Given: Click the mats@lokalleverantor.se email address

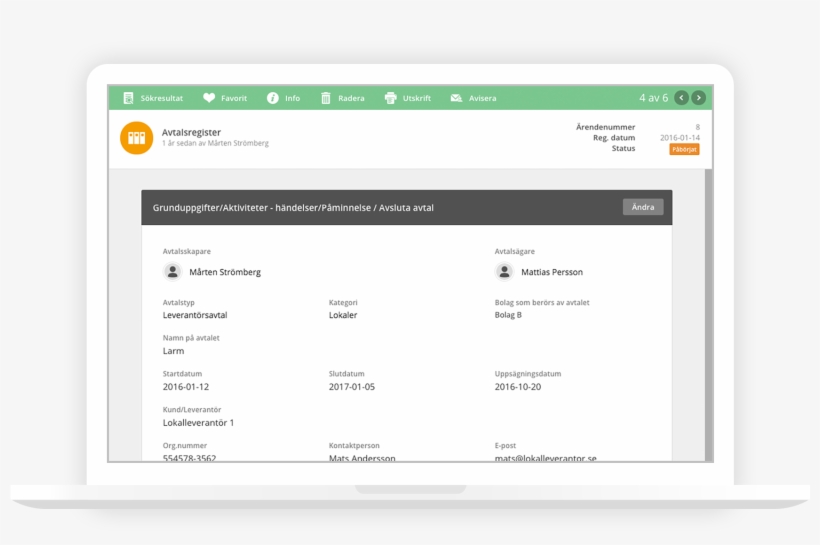Looking at the screenshot, I should coord(545,458).
